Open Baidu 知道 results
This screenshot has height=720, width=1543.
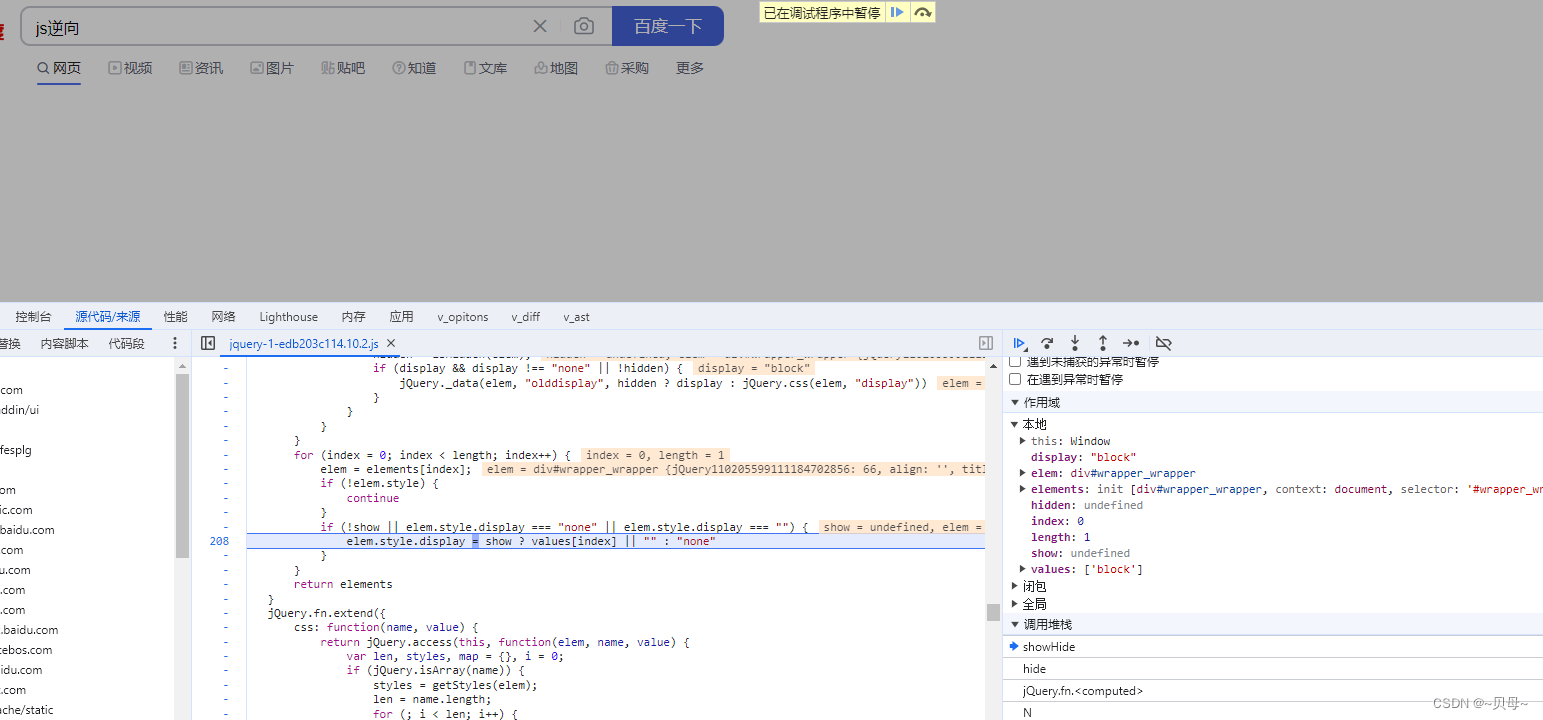click(414, 68)
